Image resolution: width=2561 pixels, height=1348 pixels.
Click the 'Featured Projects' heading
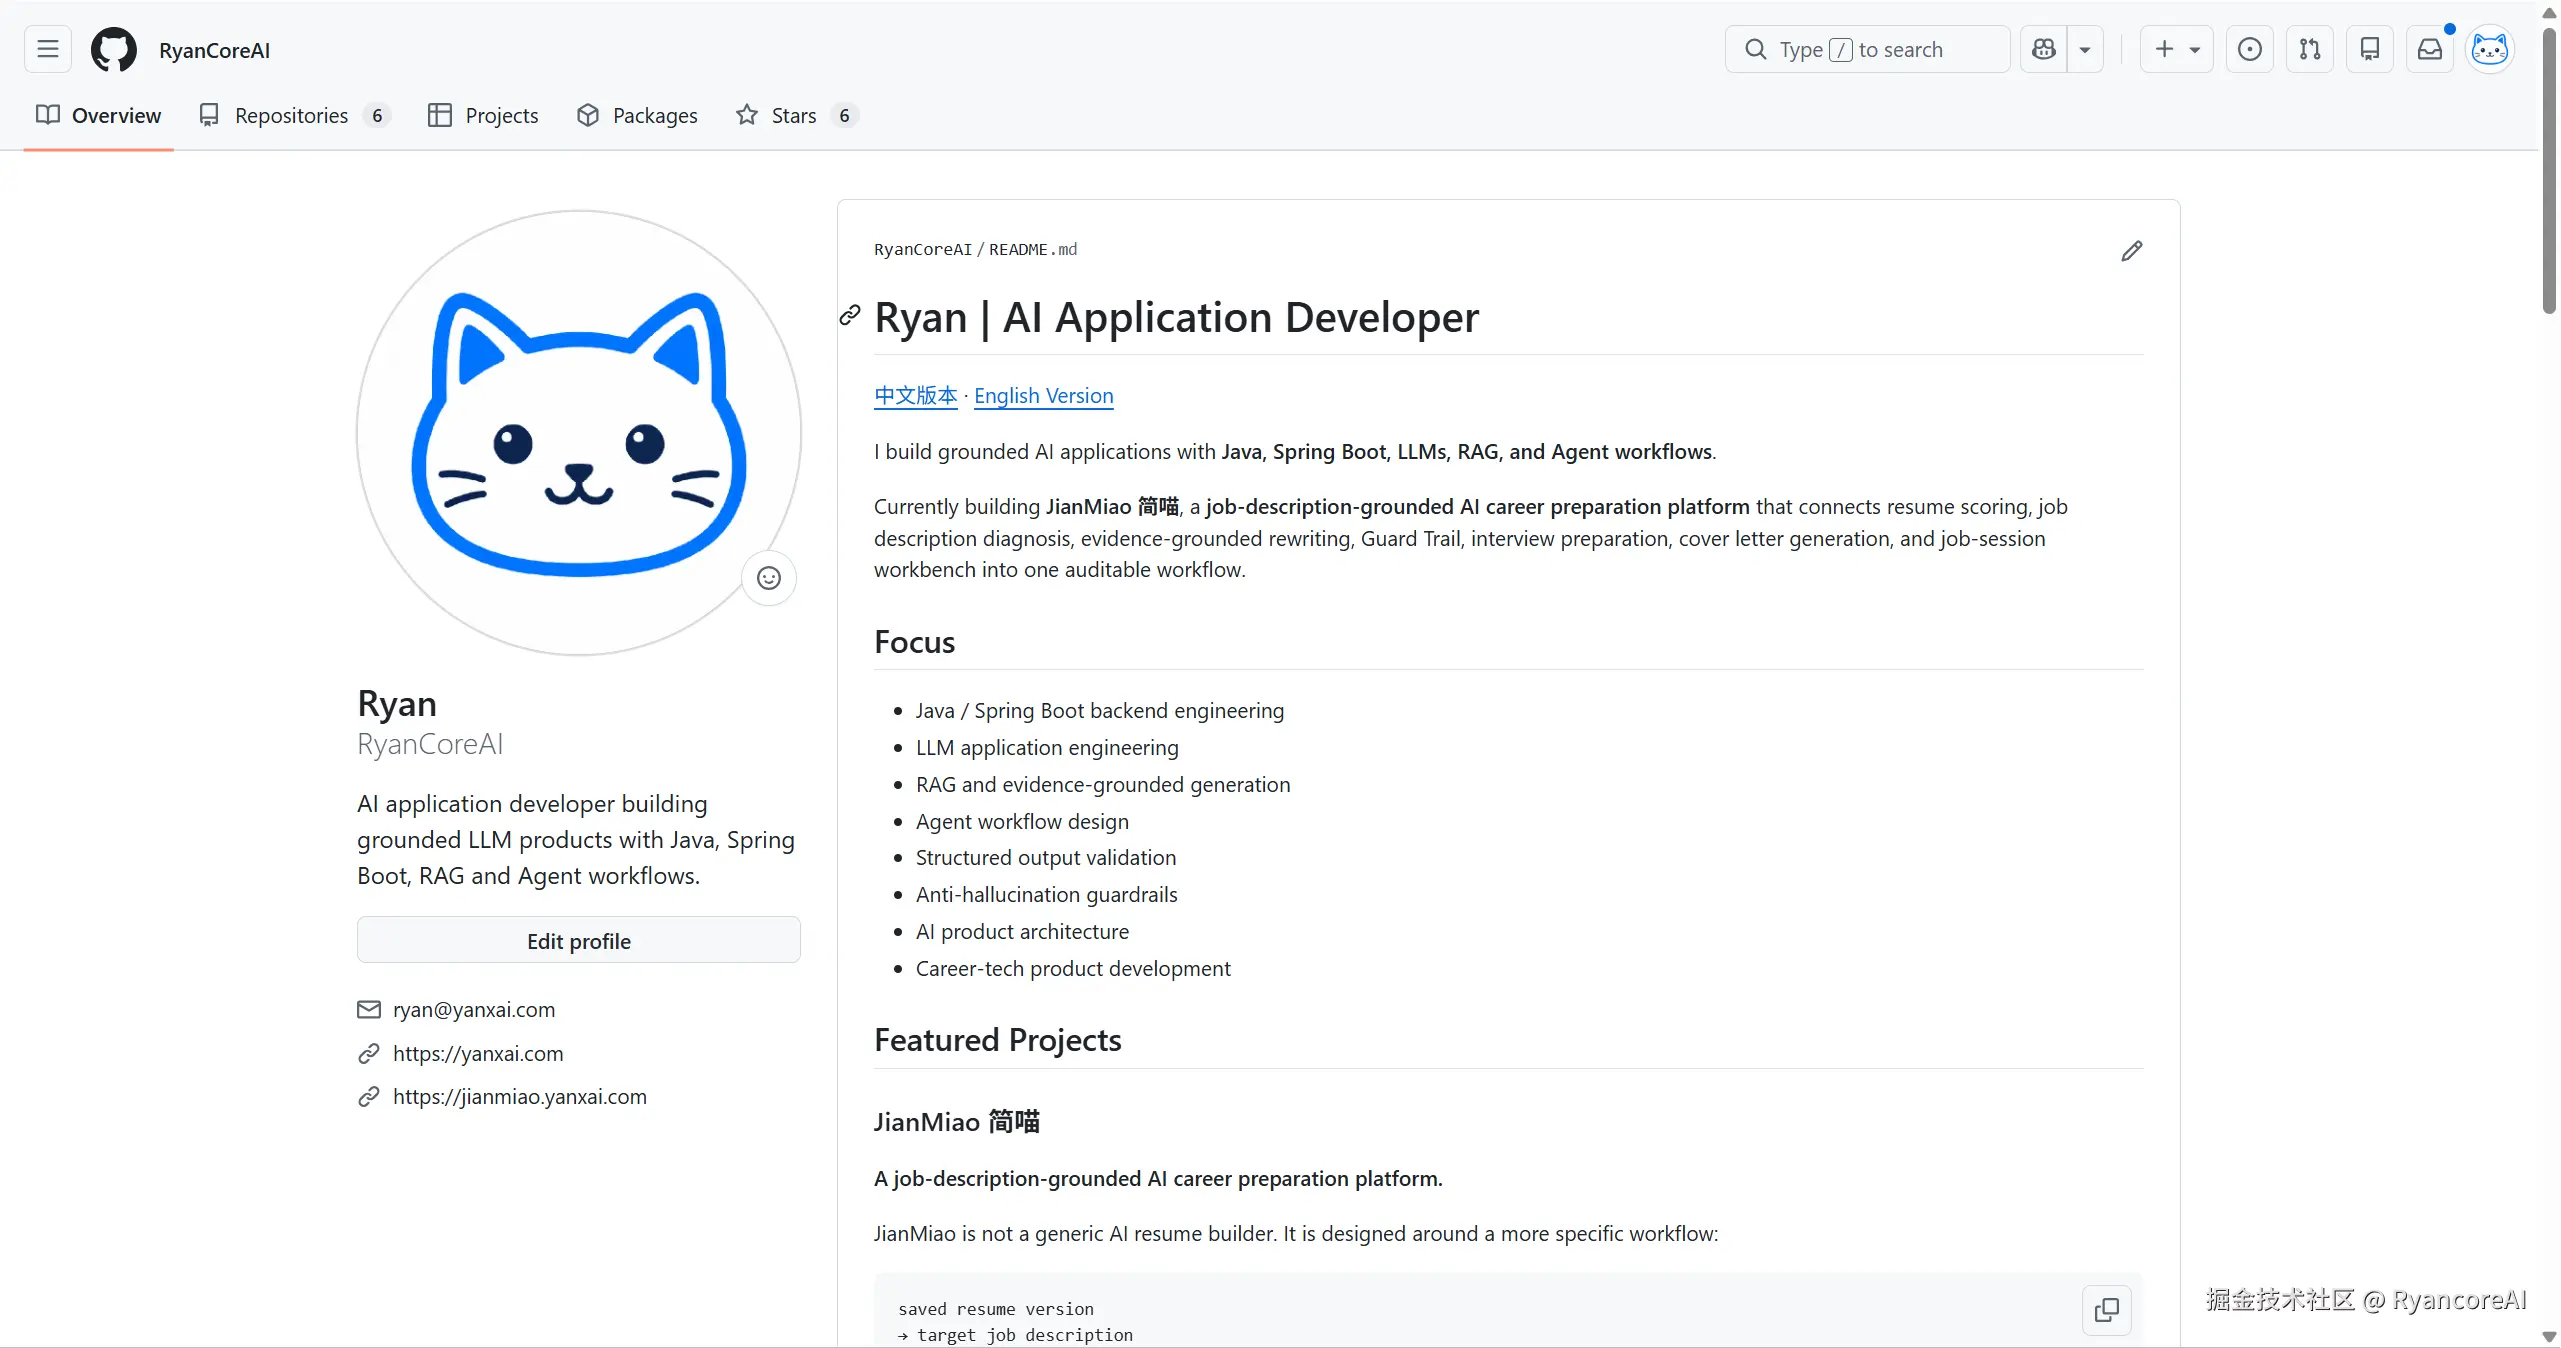point(998,1040)
